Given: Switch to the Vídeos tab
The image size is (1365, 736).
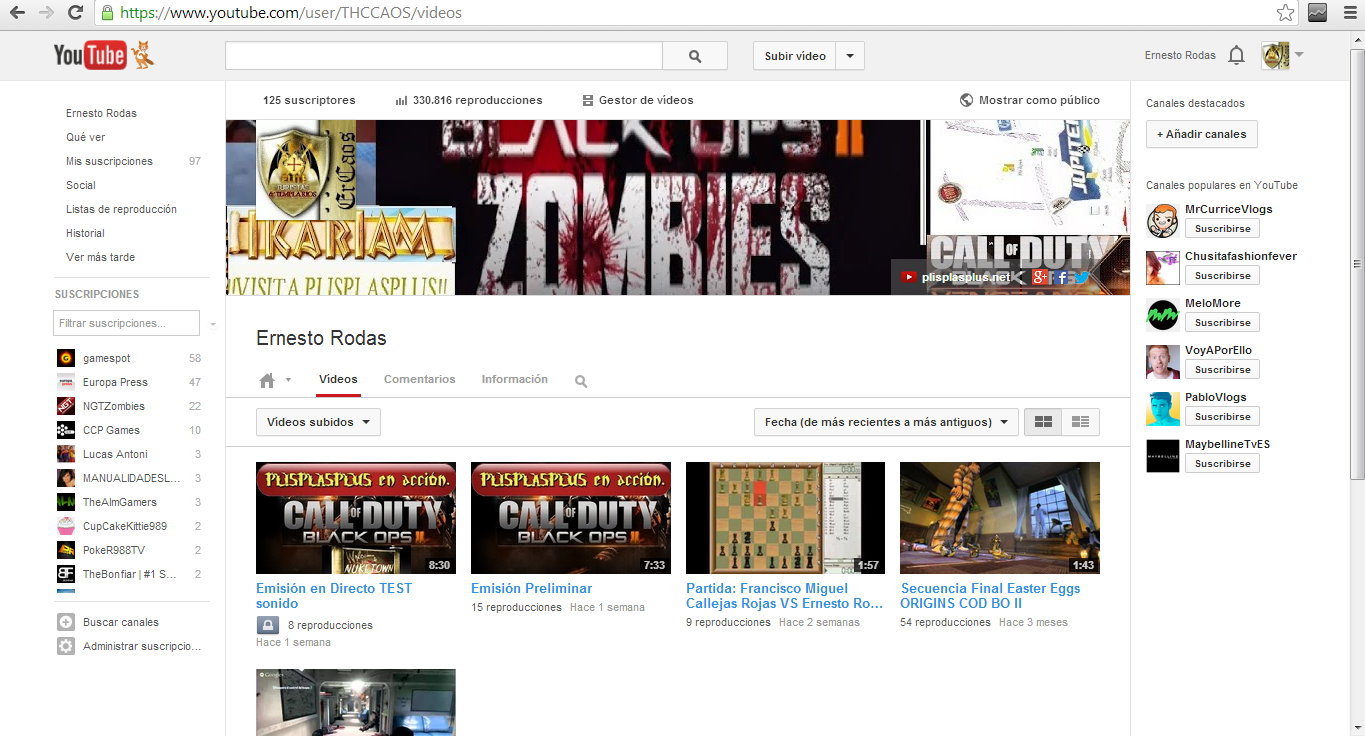Looking at the screenshot, I should point(338,380).
